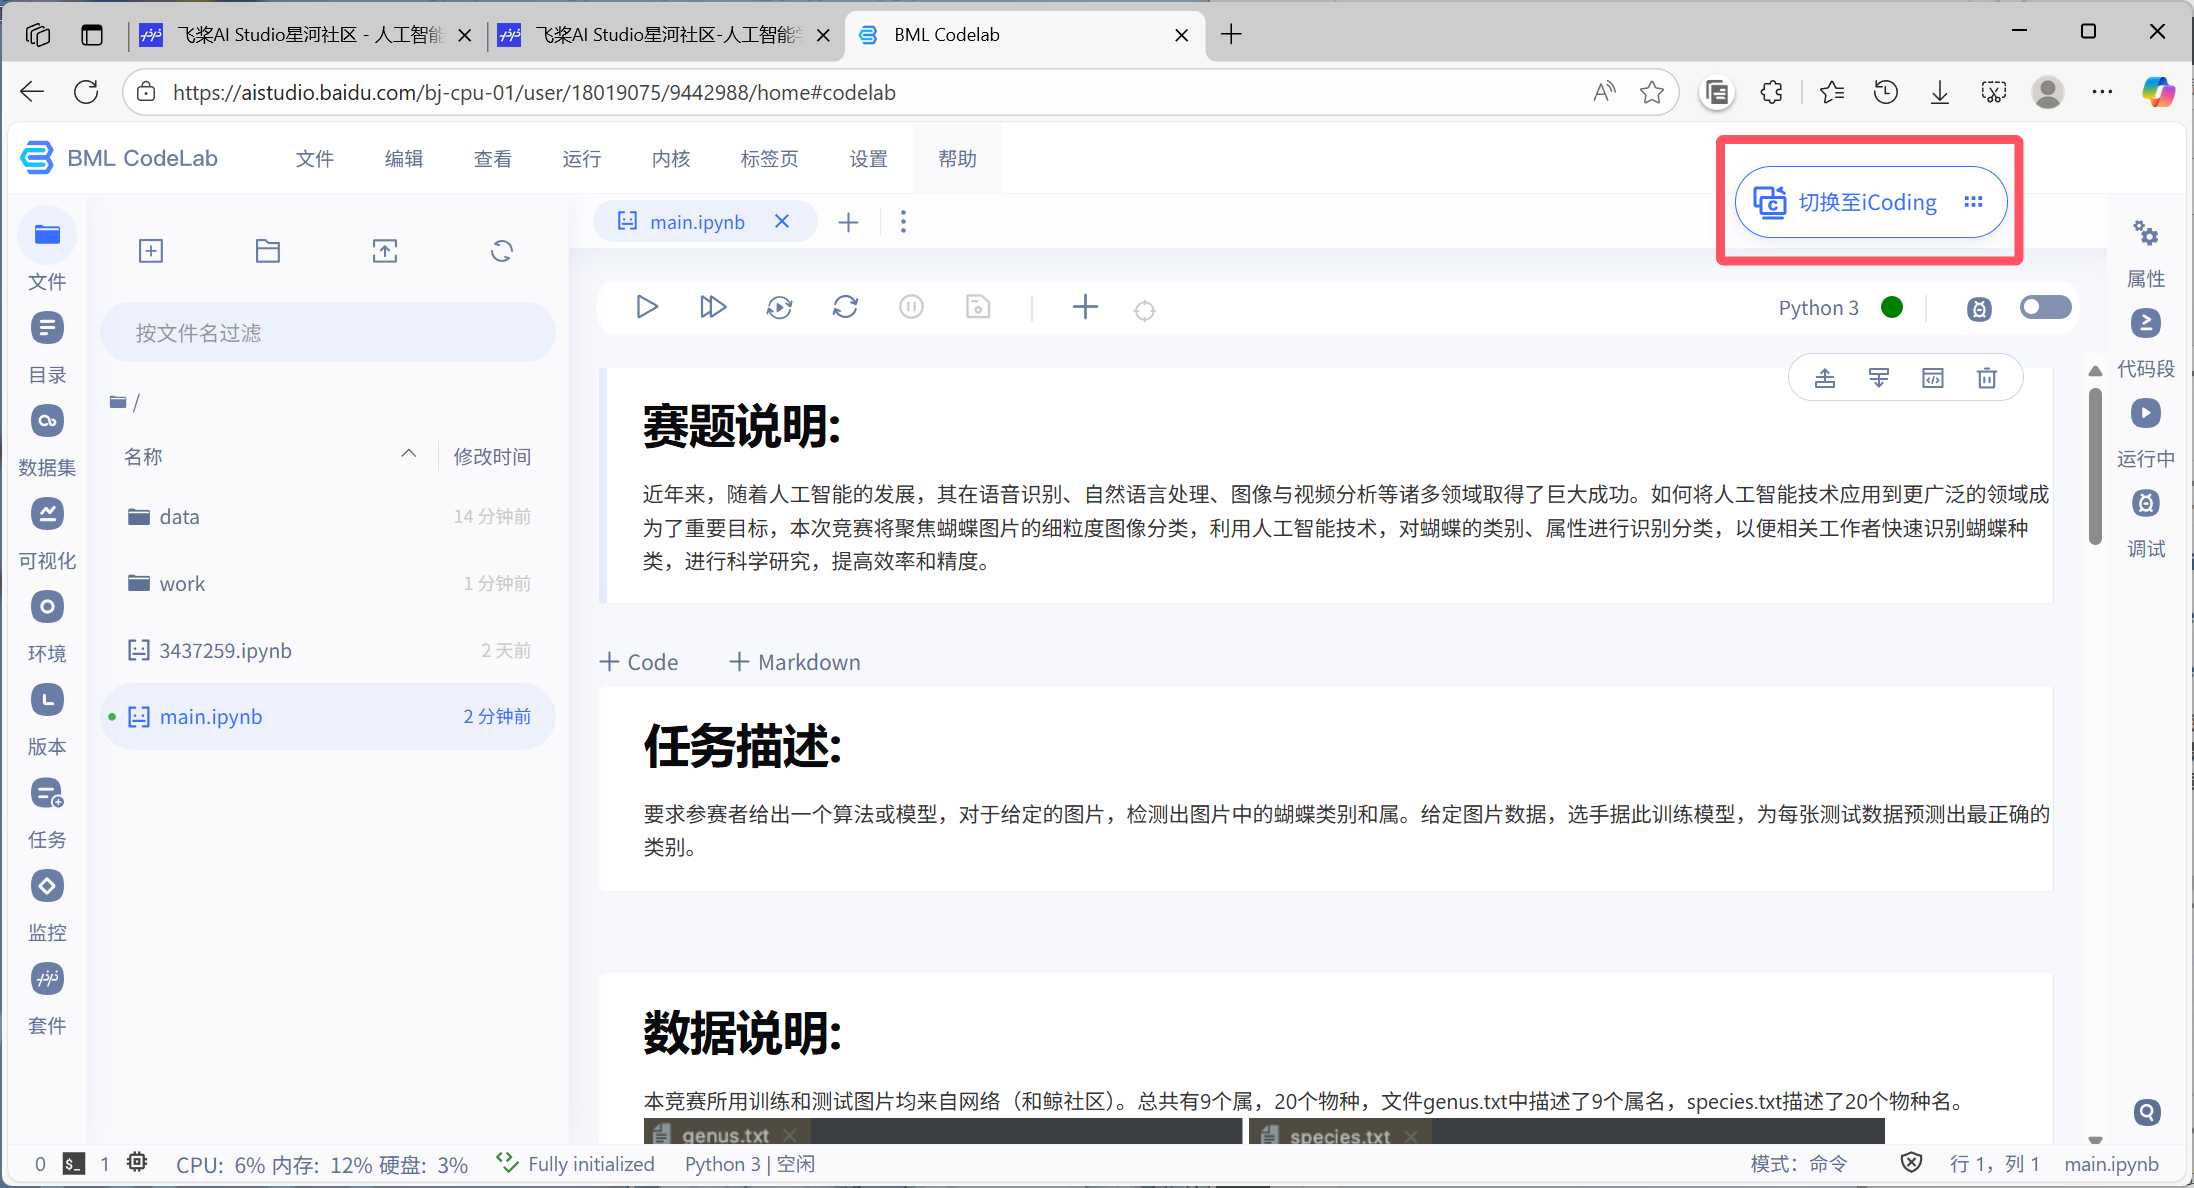Click the new file icon in file panel
Viewport: 2194px width, 1188px height.
point(151,251)
